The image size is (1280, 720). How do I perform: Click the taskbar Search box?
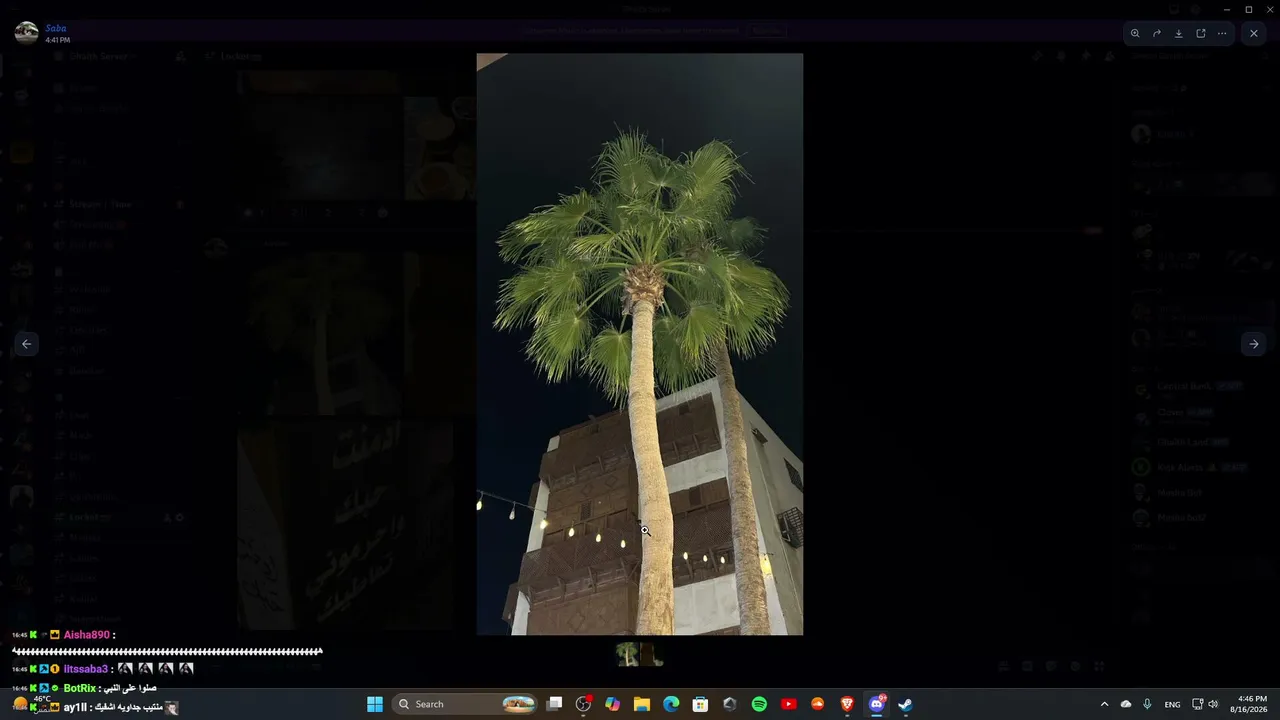(466, 704)
